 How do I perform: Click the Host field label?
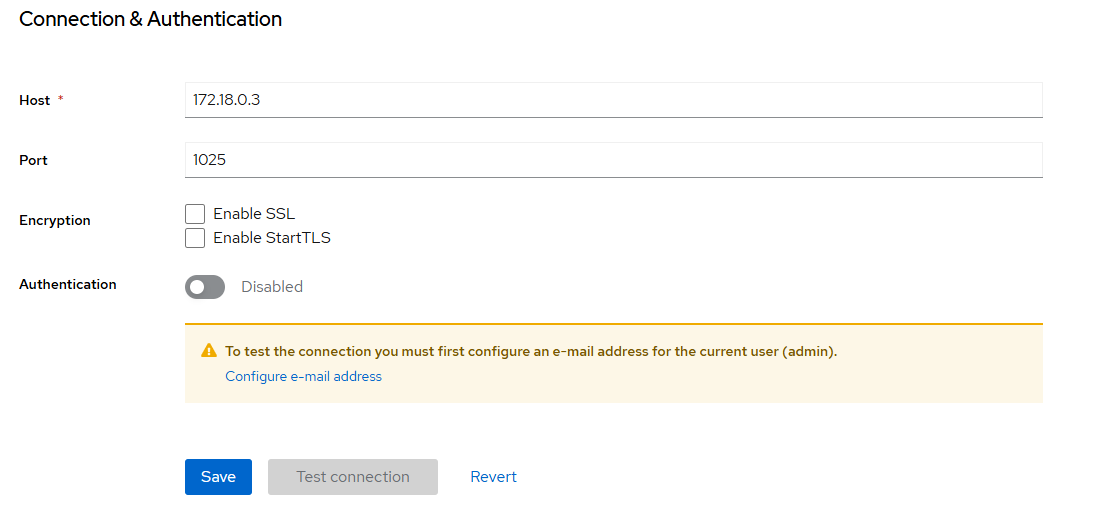point(34,101)
